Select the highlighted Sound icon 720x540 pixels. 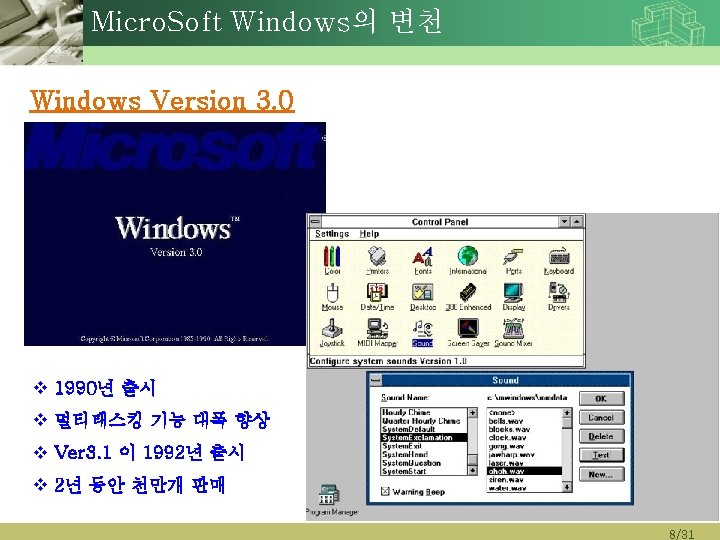click(422, 333)
